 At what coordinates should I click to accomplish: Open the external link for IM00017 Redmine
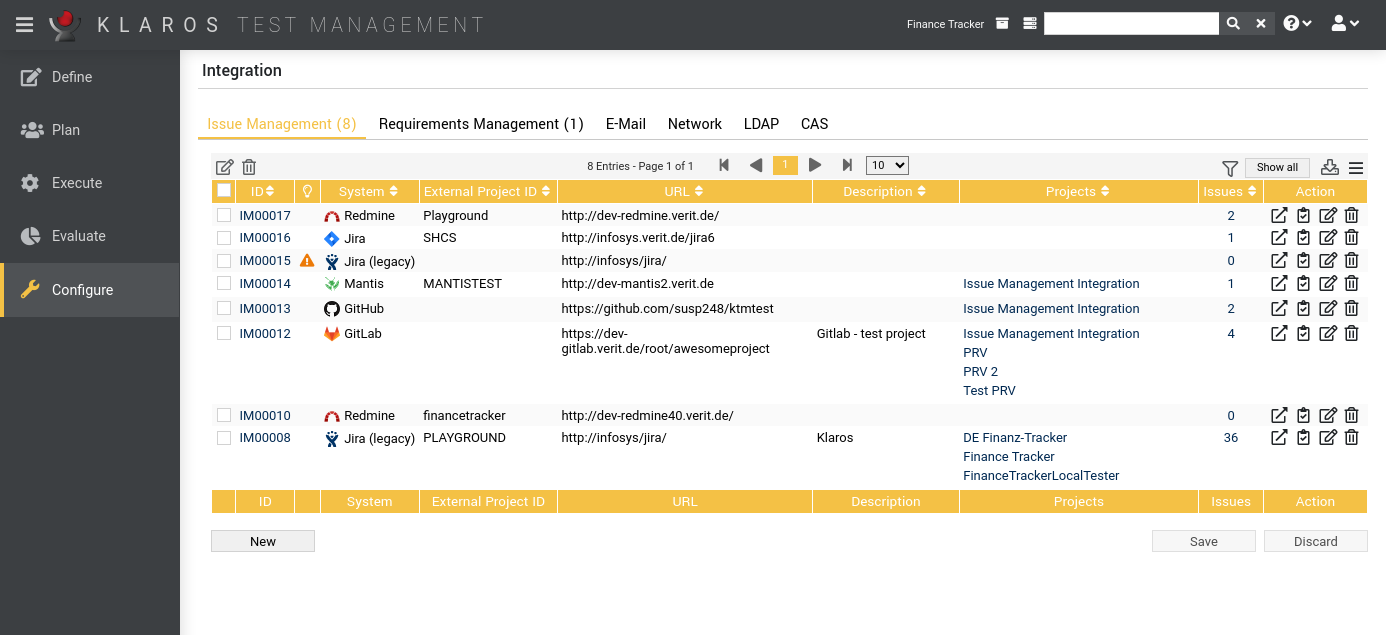[x=1279, y=215]
